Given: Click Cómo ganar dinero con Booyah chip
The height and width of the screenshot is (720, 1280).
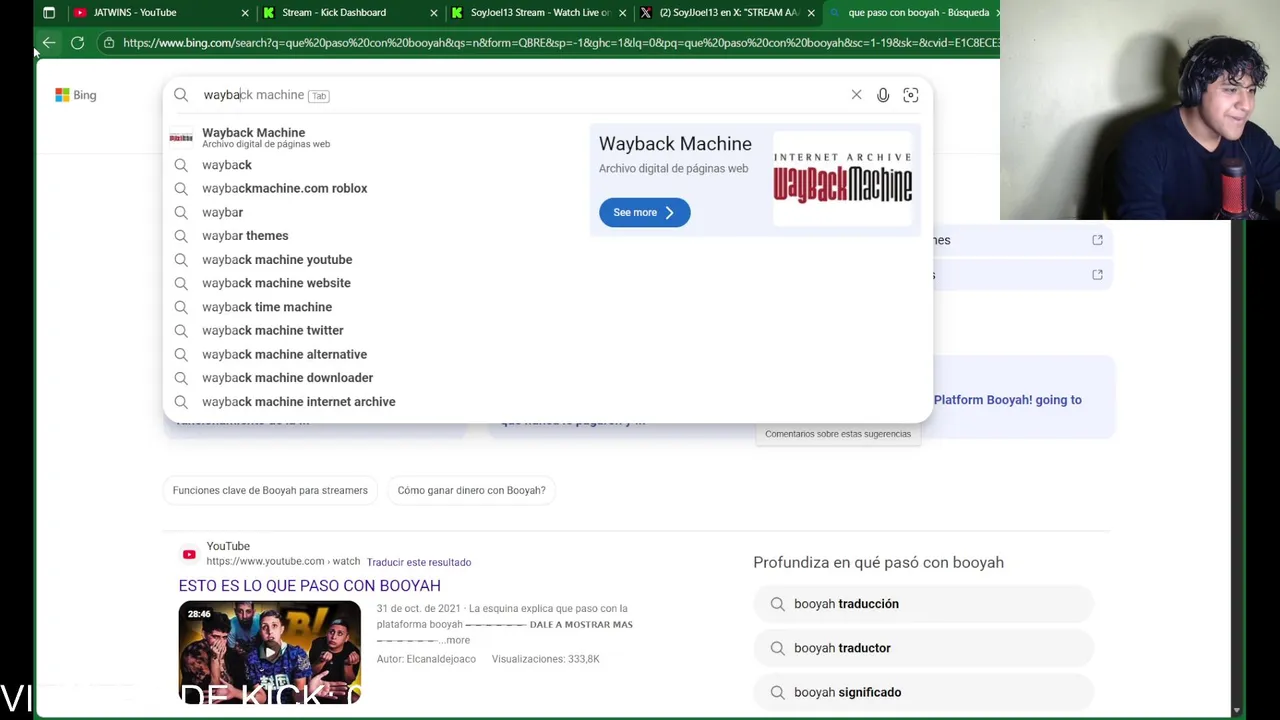Looking at the screenshot, I should point(471,490).
